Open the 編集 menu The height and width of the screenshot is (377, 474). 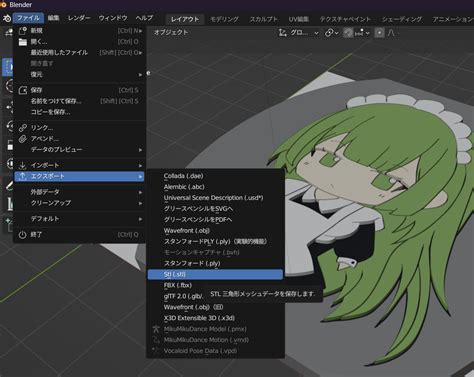coord(53,18)
